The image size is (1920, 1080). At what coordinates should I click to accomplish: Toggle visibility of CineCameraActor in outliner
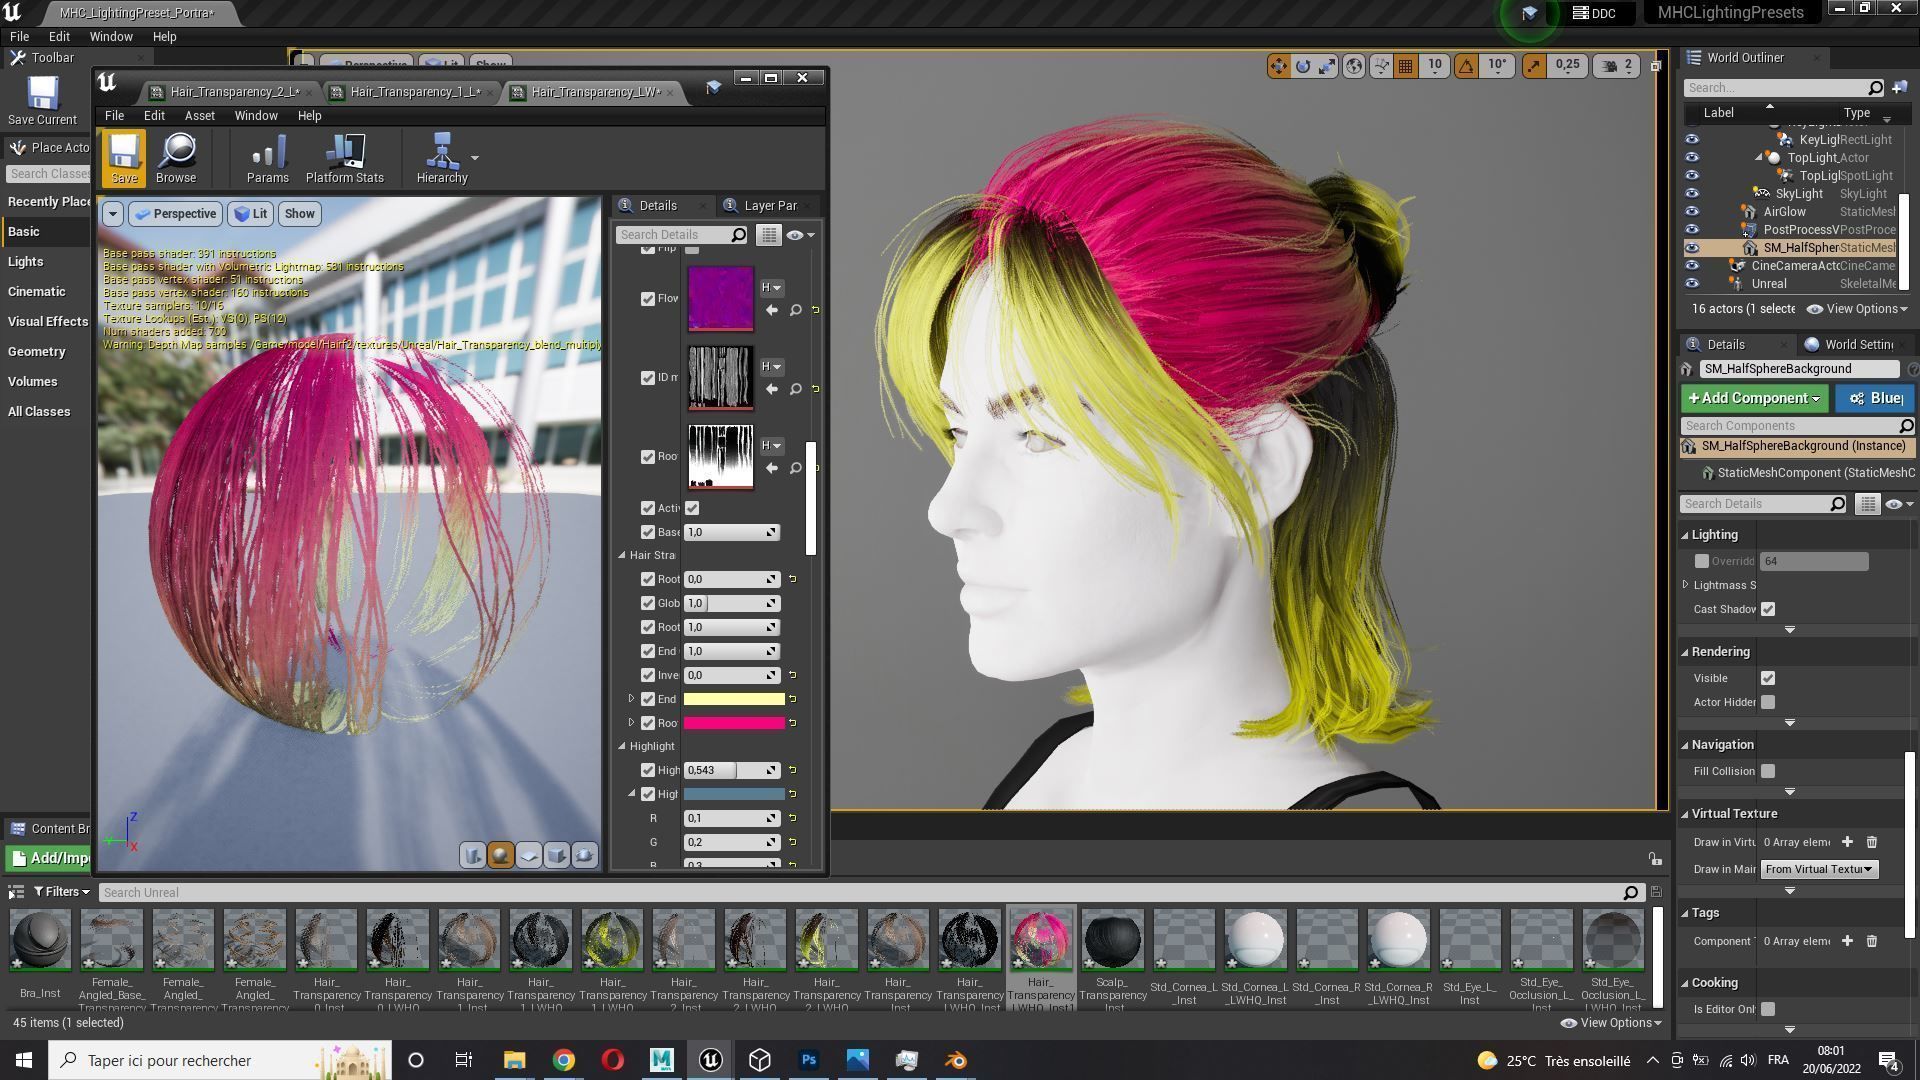(x=1692, y=266)
